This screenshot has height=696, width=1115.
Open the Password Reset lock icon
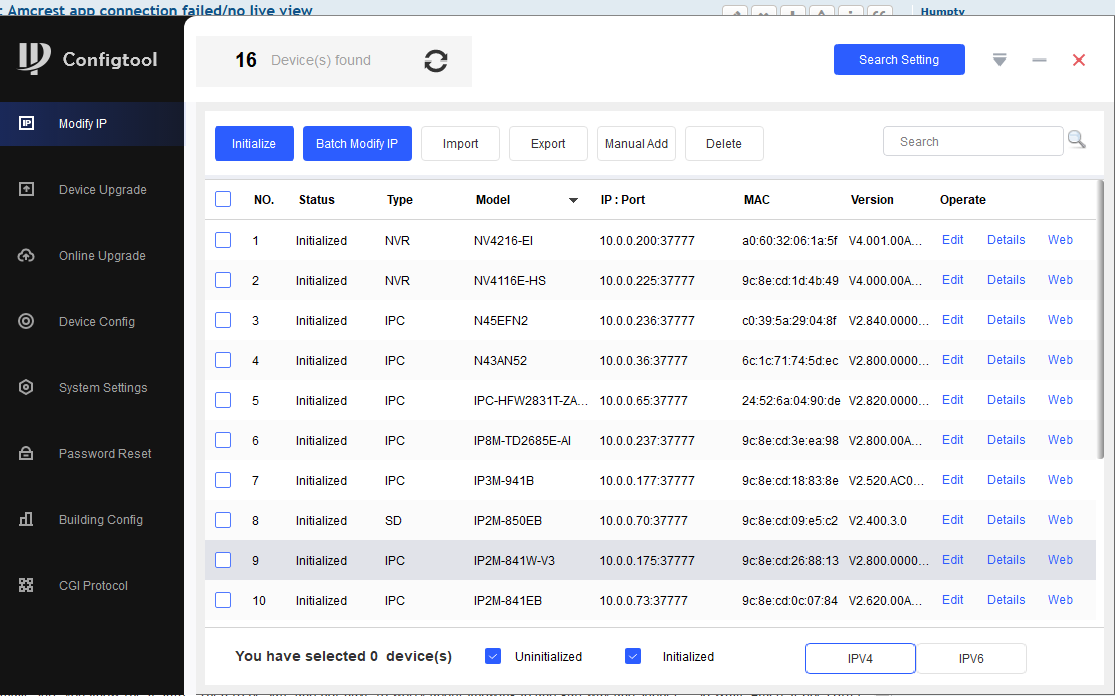(26, 454)
